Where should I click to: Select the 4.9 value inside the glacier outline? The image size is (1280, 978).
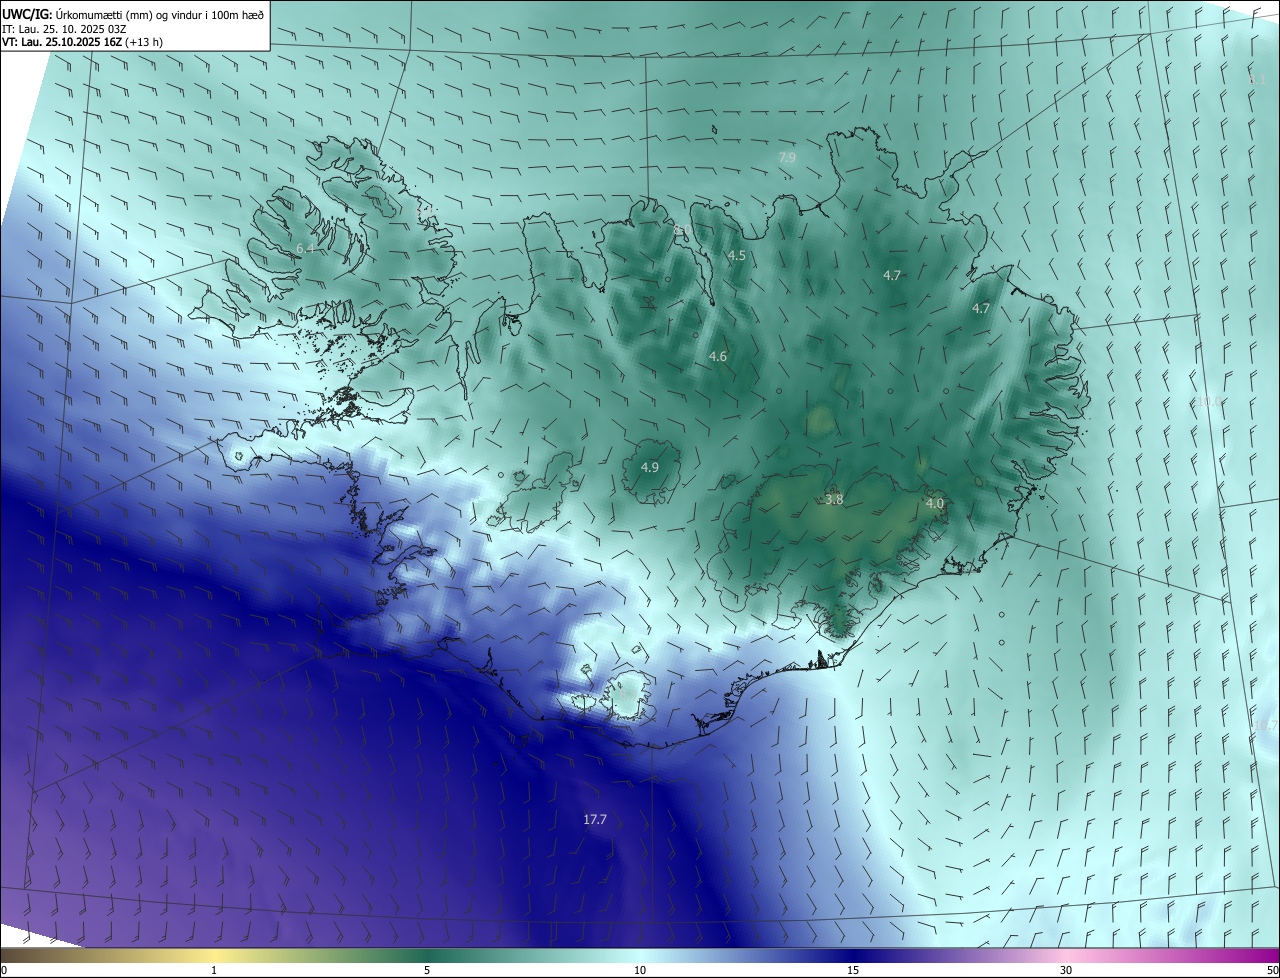pos(650,468)
